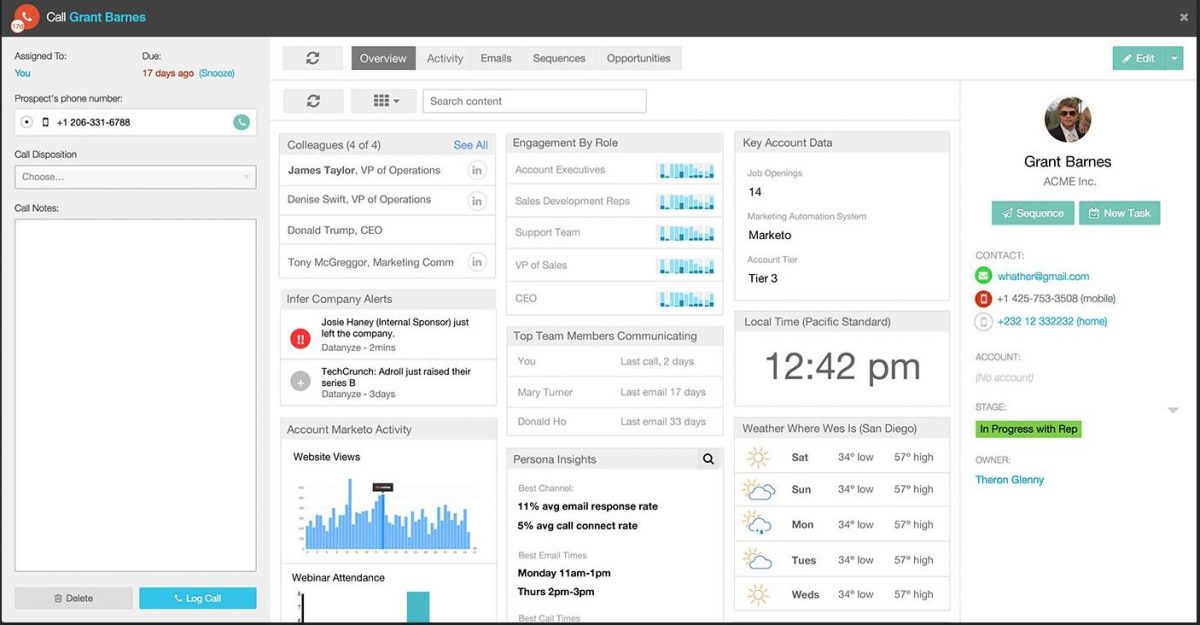Open the Opportunities tab
The image size is (1200, 625).
639,58
